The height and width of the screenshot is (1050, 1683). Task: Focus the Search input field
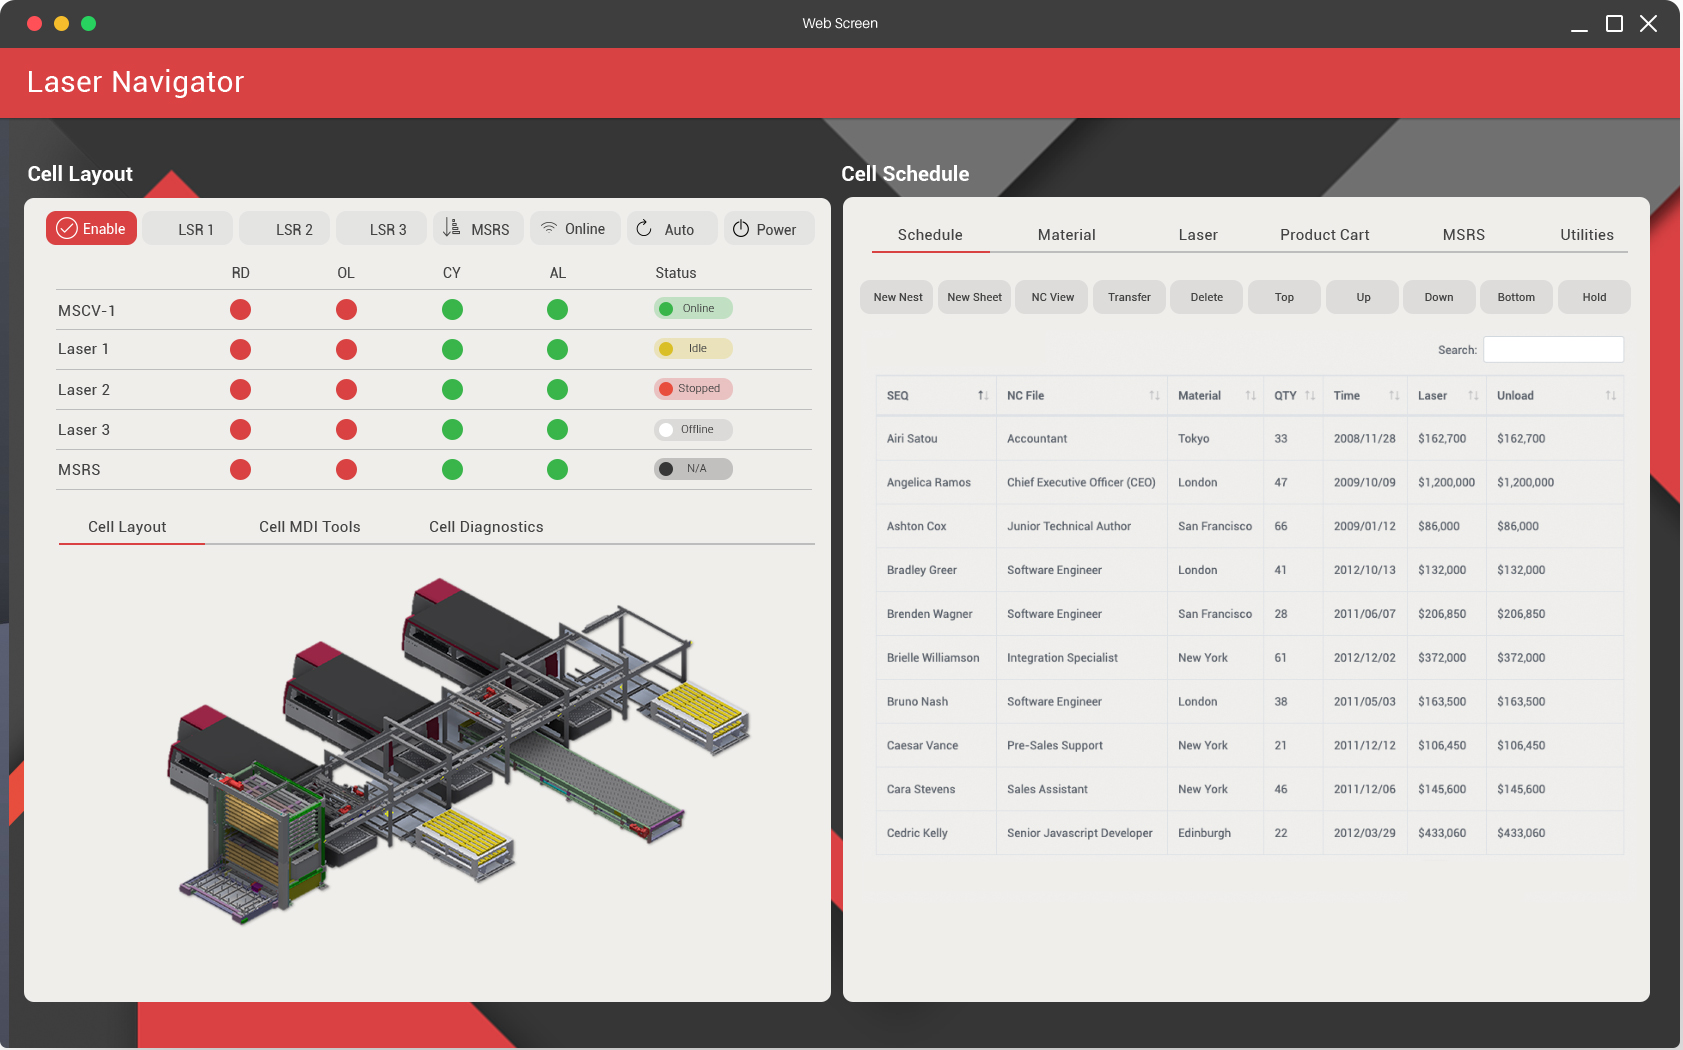[1553, 349]
